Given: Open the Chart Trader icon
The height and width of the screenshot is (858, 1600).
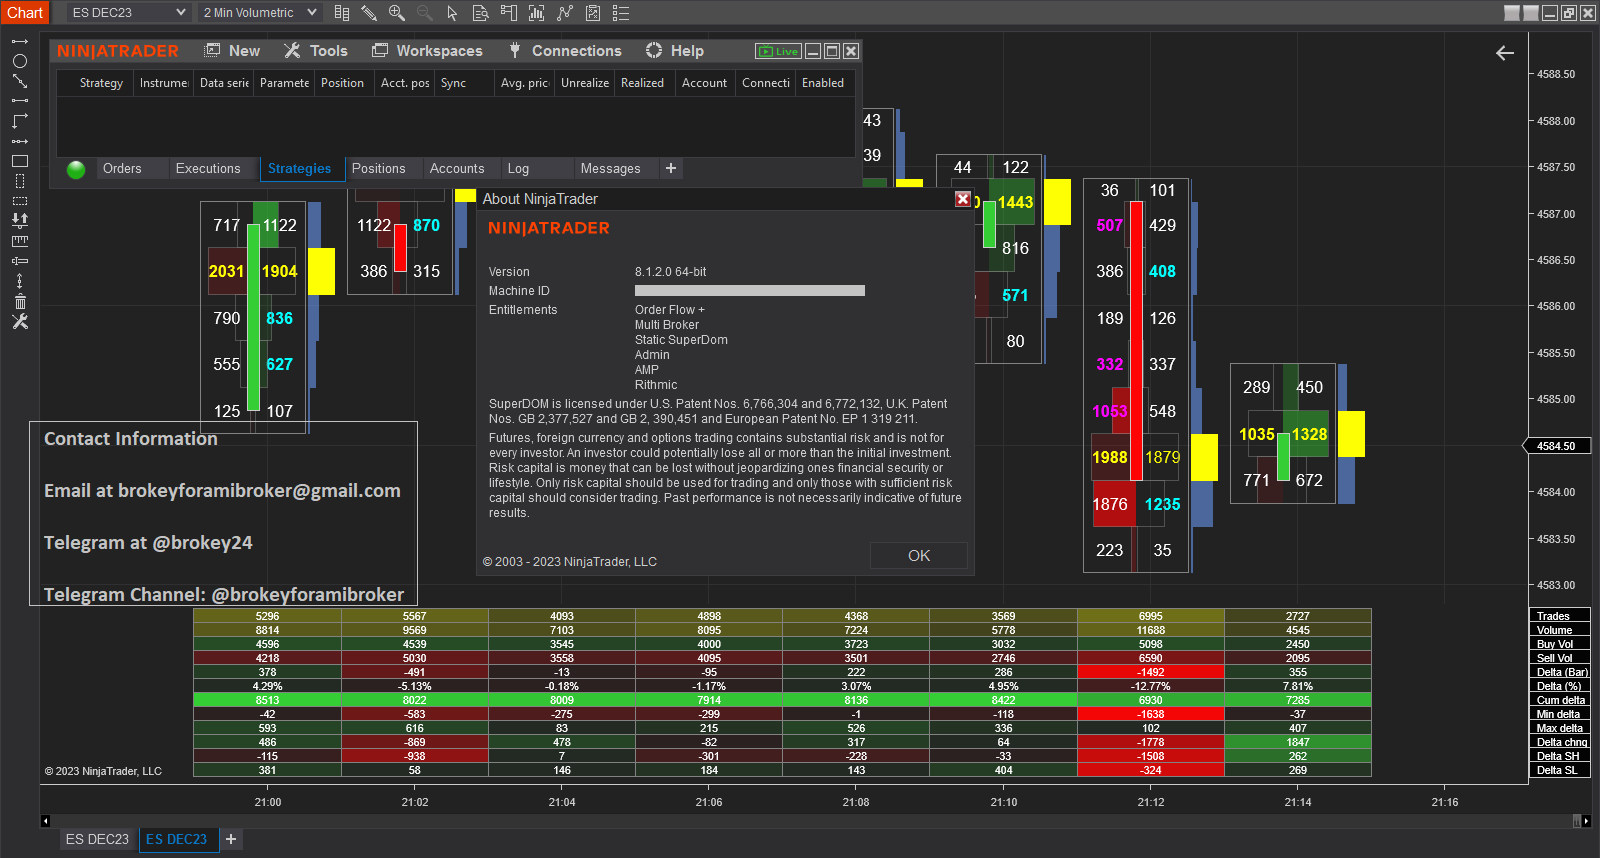Looking at the screenshot, I should pyautogui.click(x=508, y=13).
